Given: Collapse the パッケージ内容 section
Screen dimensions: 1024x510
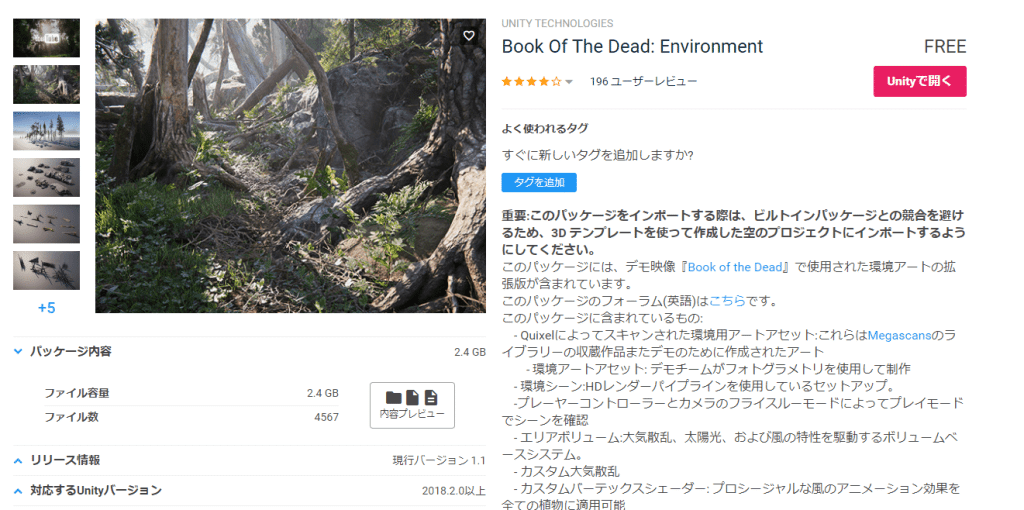Looking at the screenshot, I should (x=19, y=352).
